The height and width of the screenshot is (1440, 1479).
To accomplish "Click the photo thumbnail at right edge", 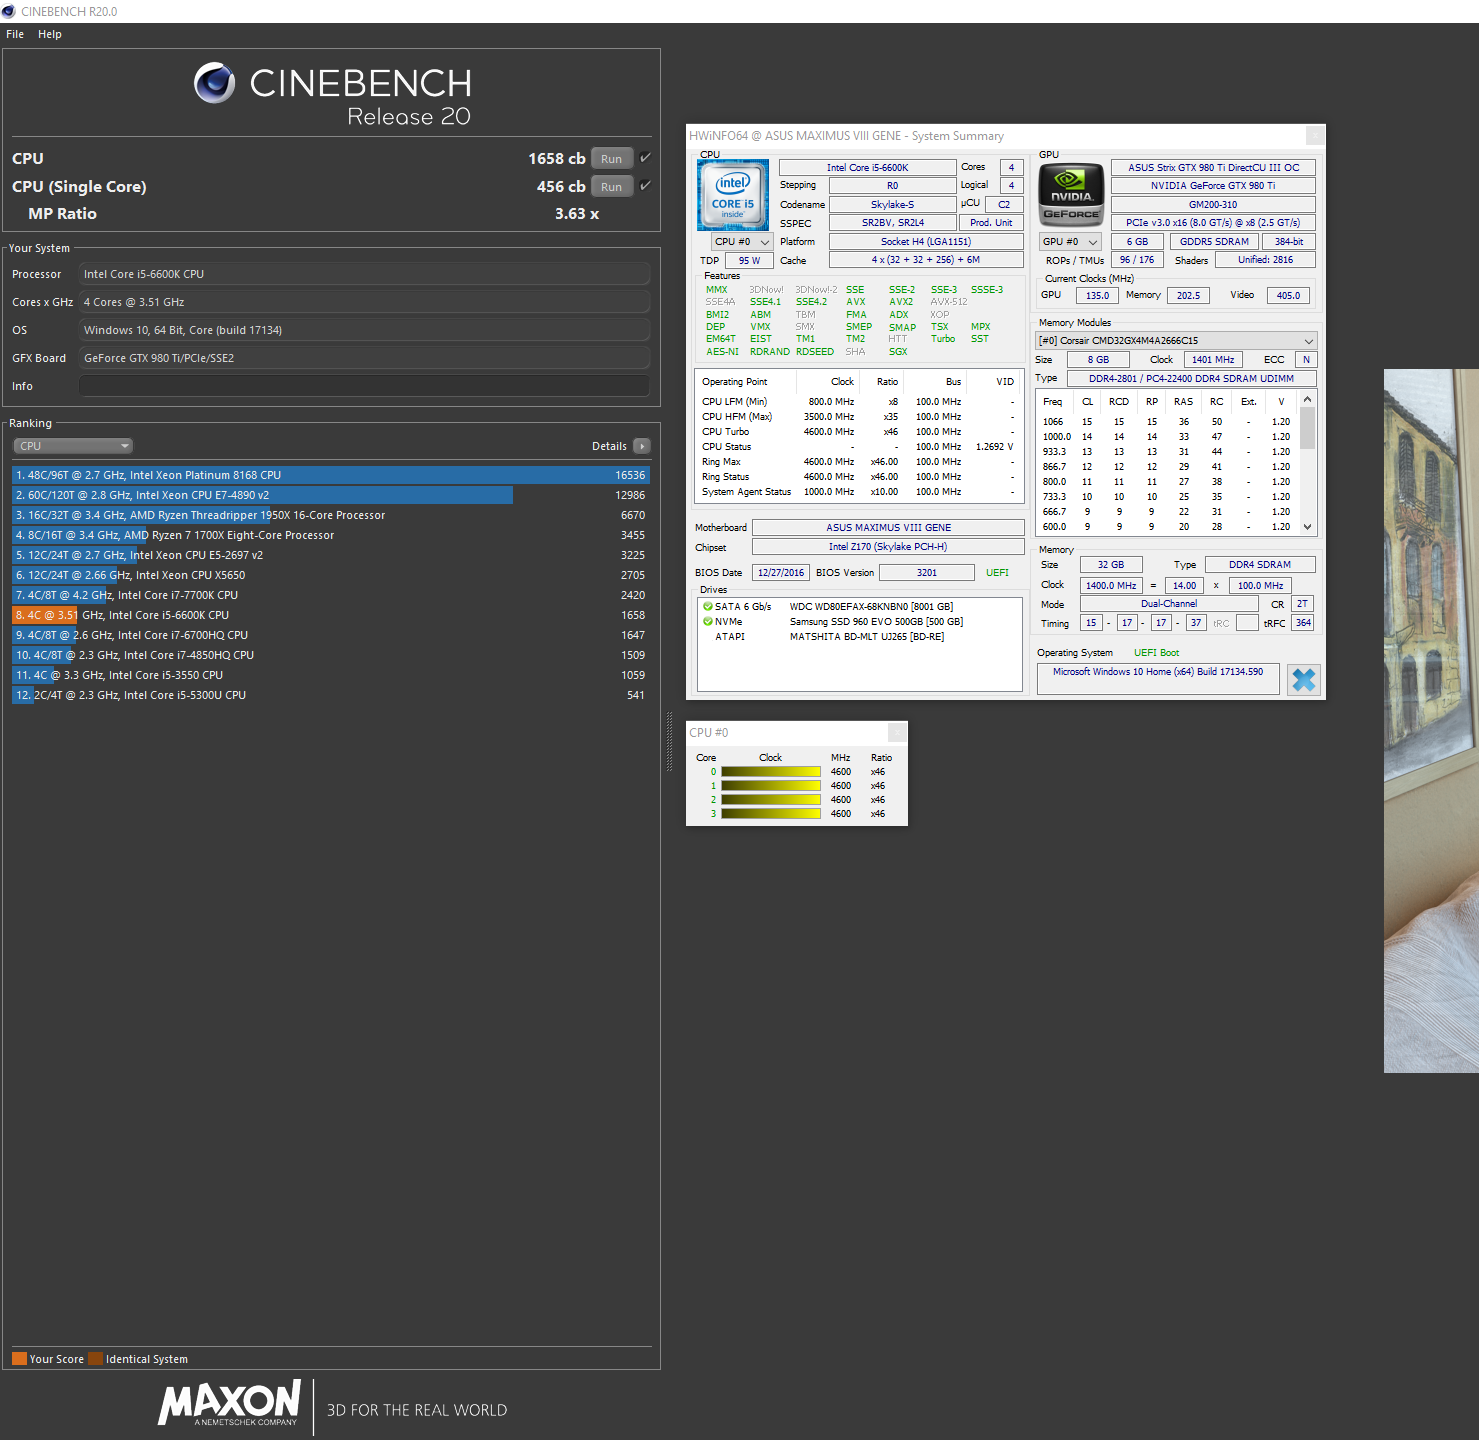I will pyautogui.click(x=1431, y=721).
